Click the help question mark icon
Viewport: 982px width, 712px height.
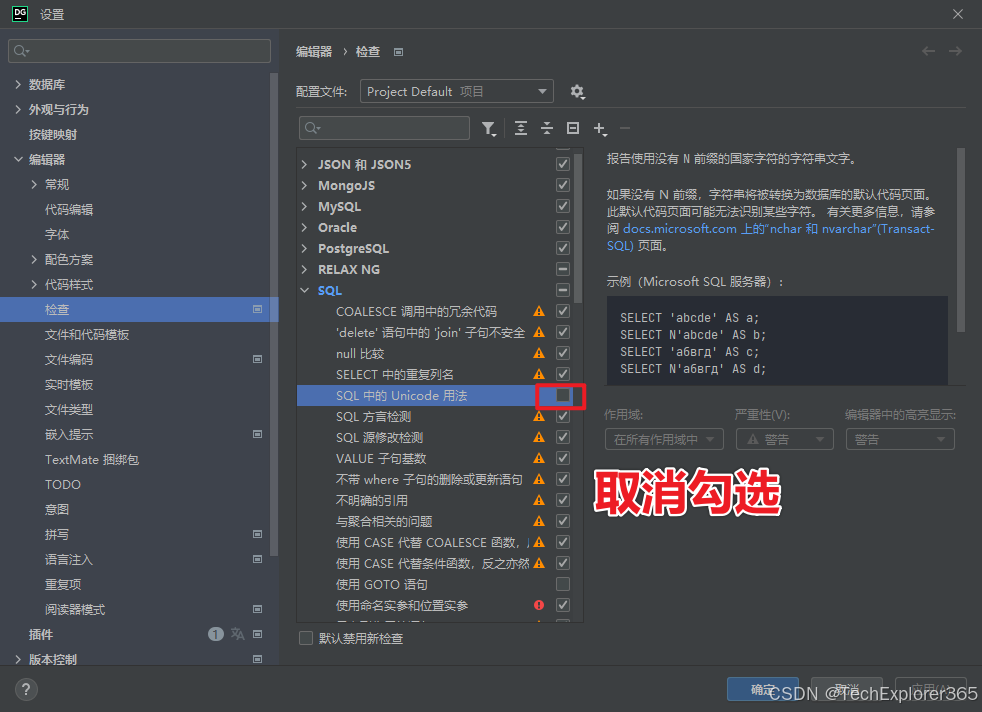[26, 689]
